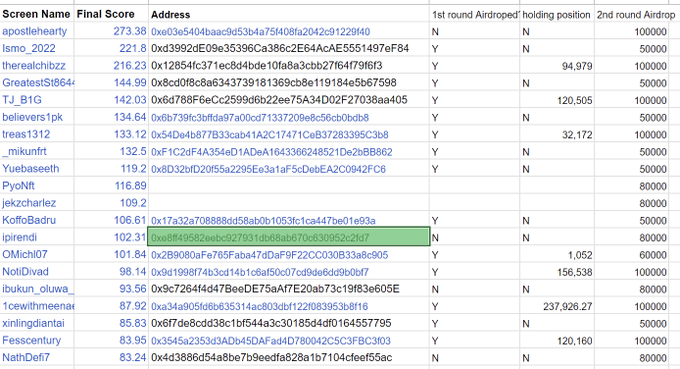680x369 pixels.
Task: Select the final score 221.8 cell
Action: click(111, 49)
